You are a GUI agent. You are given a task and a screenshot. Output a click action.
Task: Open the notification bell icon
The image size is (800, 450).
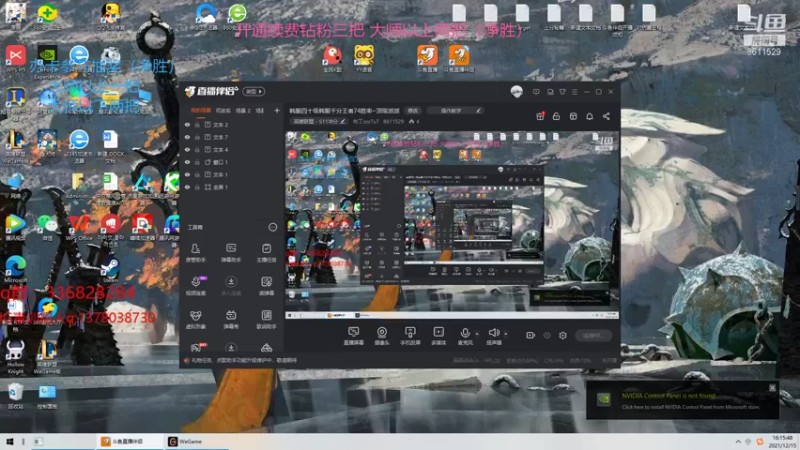589,116
